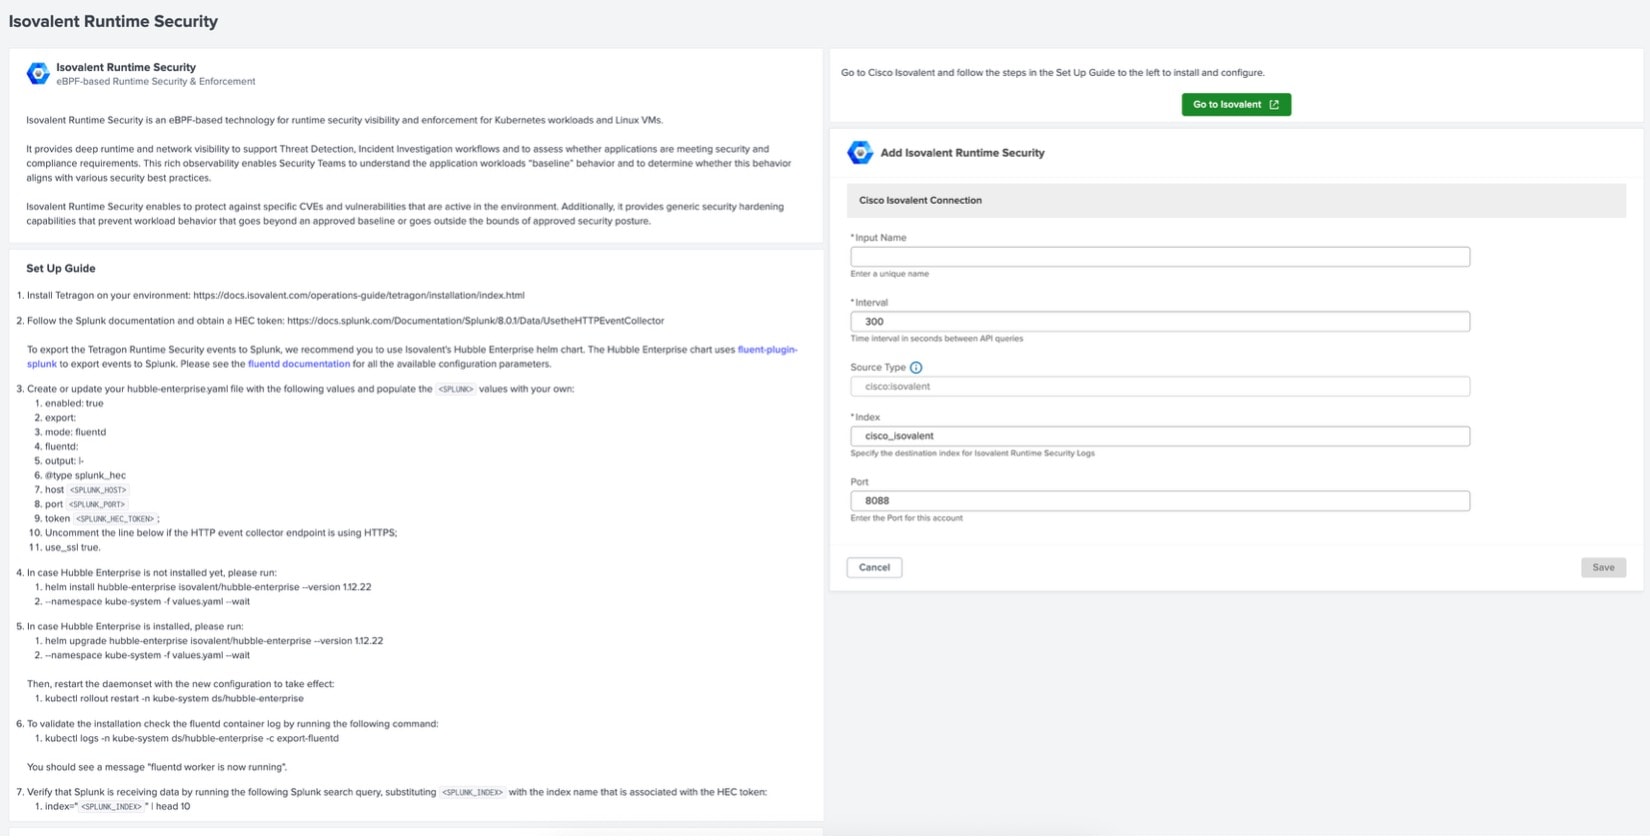The width and height of the screenshot is (1650, 840).
Task: Open the fluentd documentation link
Action: (298, 364)
